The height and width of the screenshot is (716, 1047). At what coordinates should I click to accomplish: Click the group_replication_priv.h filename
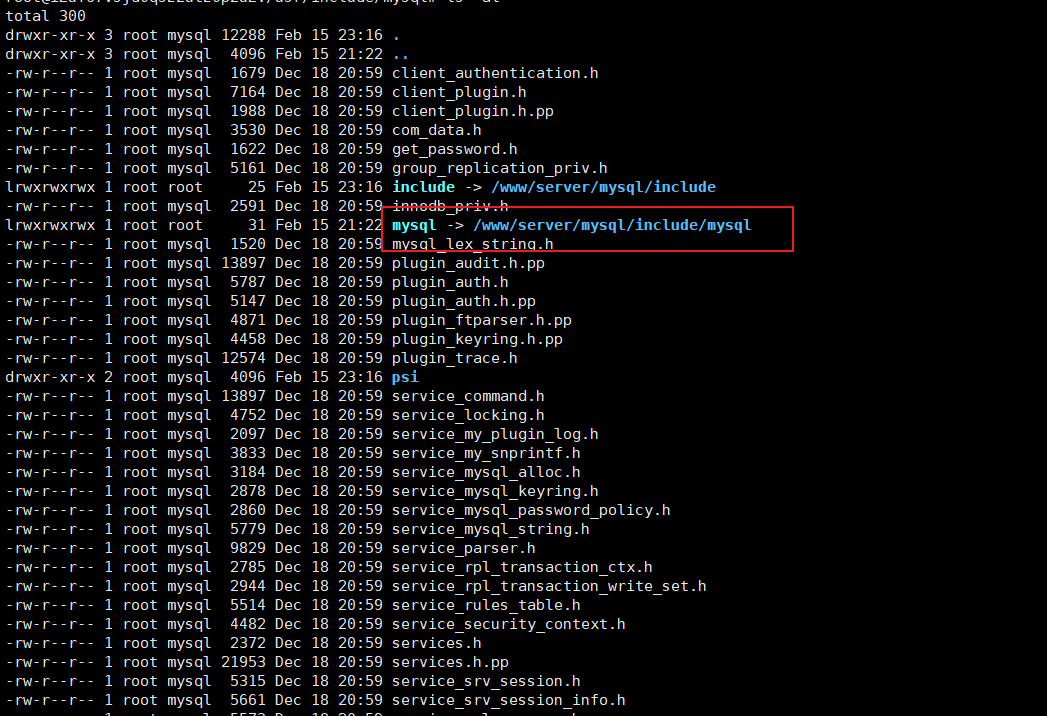point(499,168)
